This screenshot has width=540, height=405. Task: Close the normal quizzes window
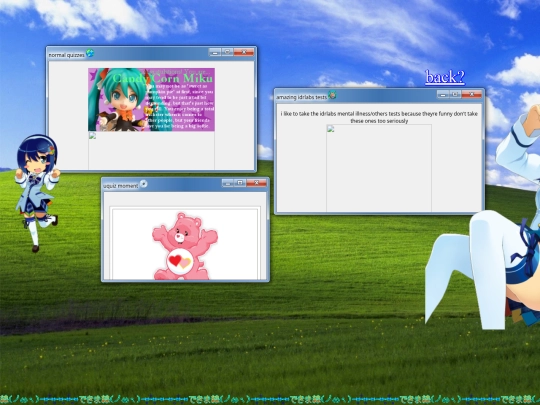click(x=244, y=52)
